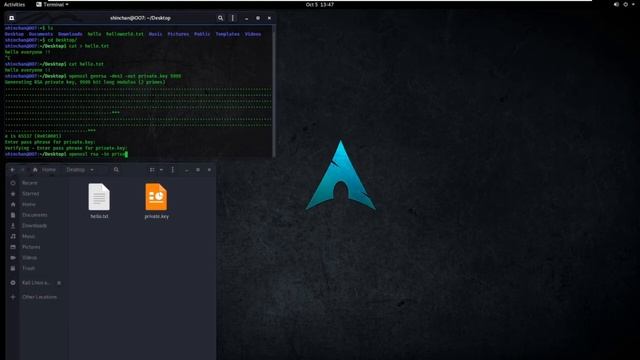
Task: Open the Files window main menu
Action: 173,170
